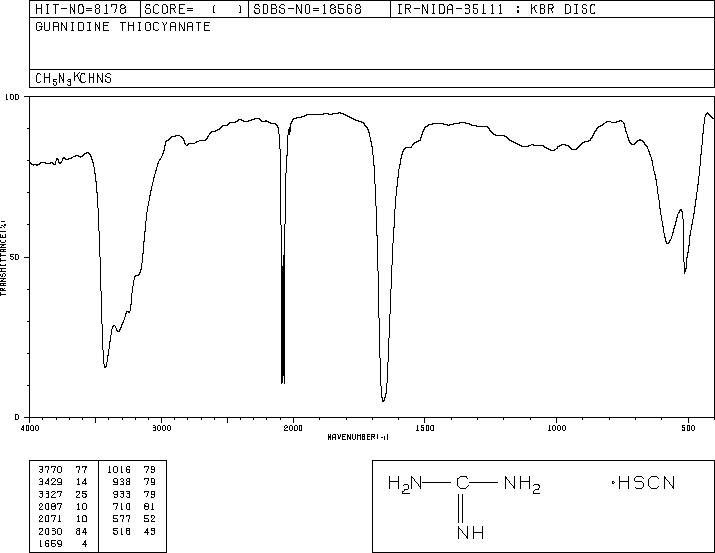Click the SDBS-NO=18568 header cell
This screenshot has width=715, height=553.
319,9
